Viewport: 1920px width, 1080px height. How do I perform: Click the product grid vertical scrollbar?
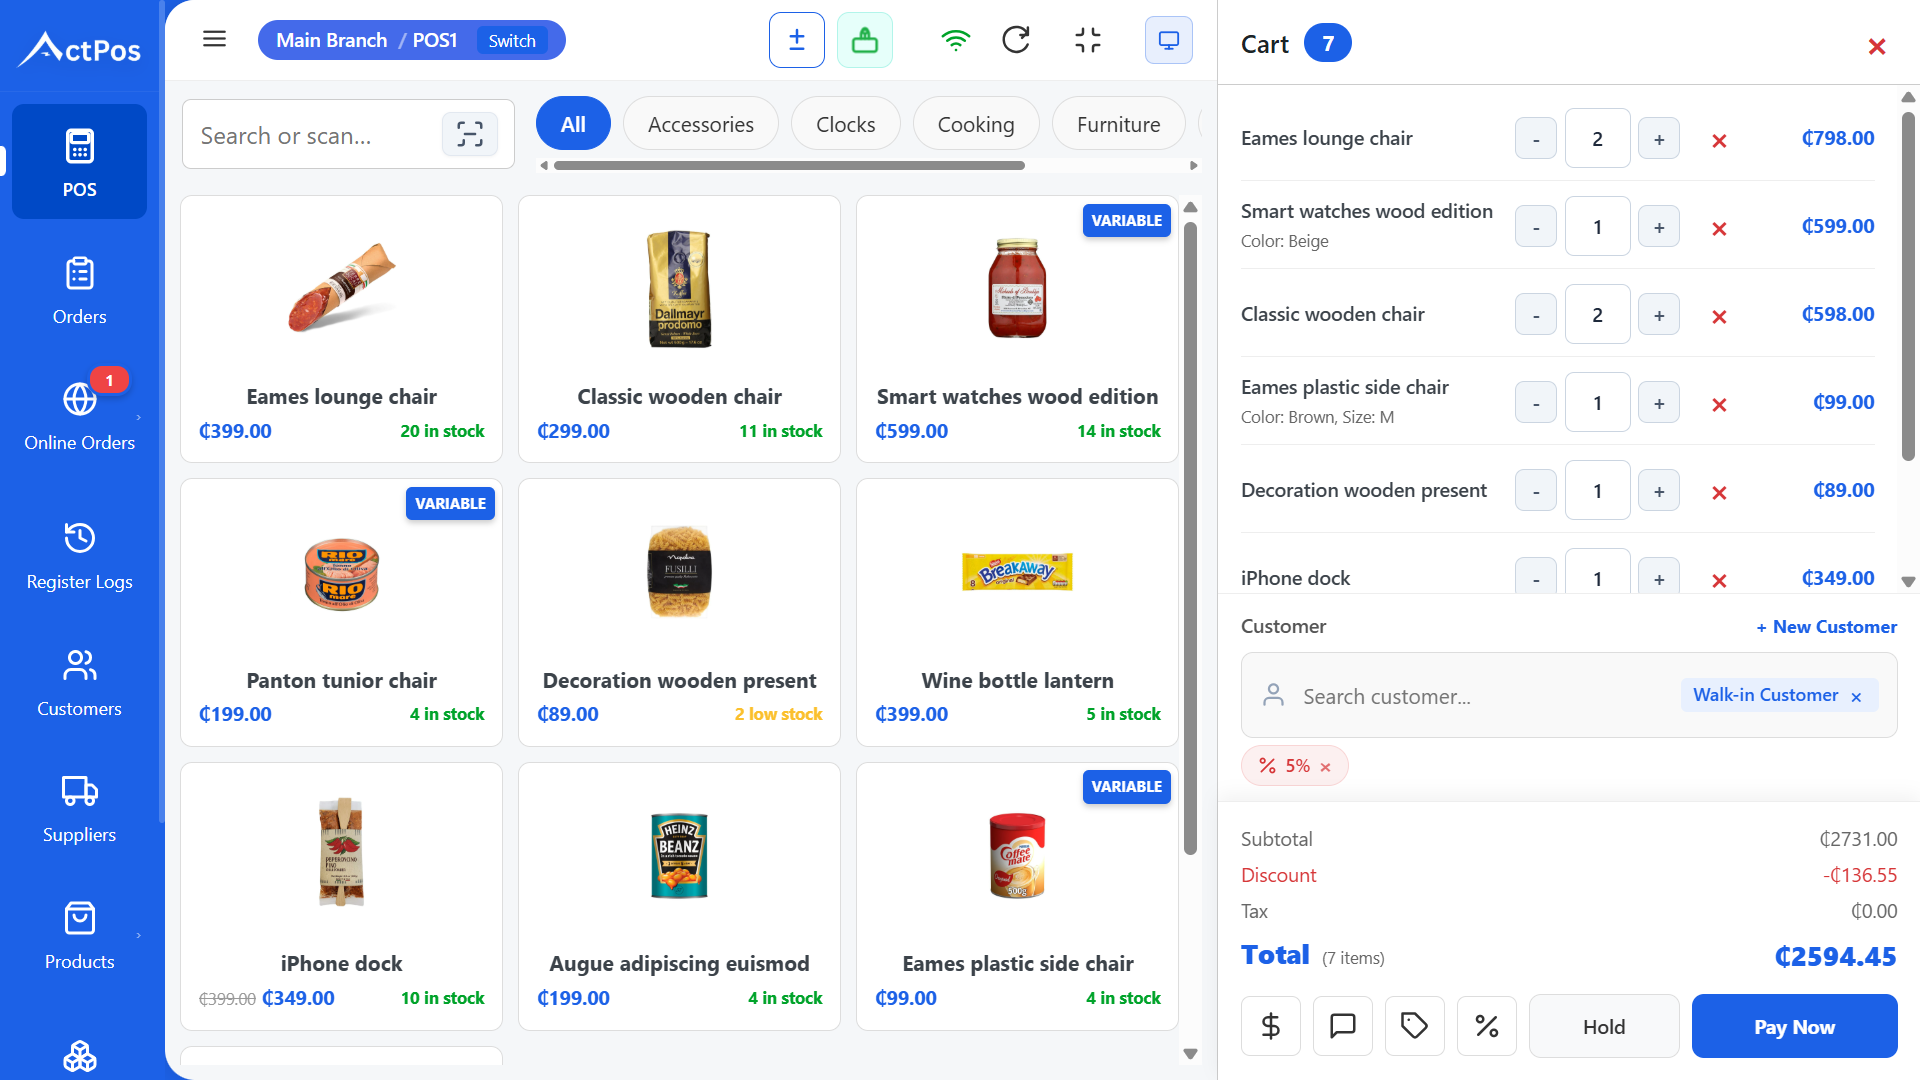(1190, 538)
